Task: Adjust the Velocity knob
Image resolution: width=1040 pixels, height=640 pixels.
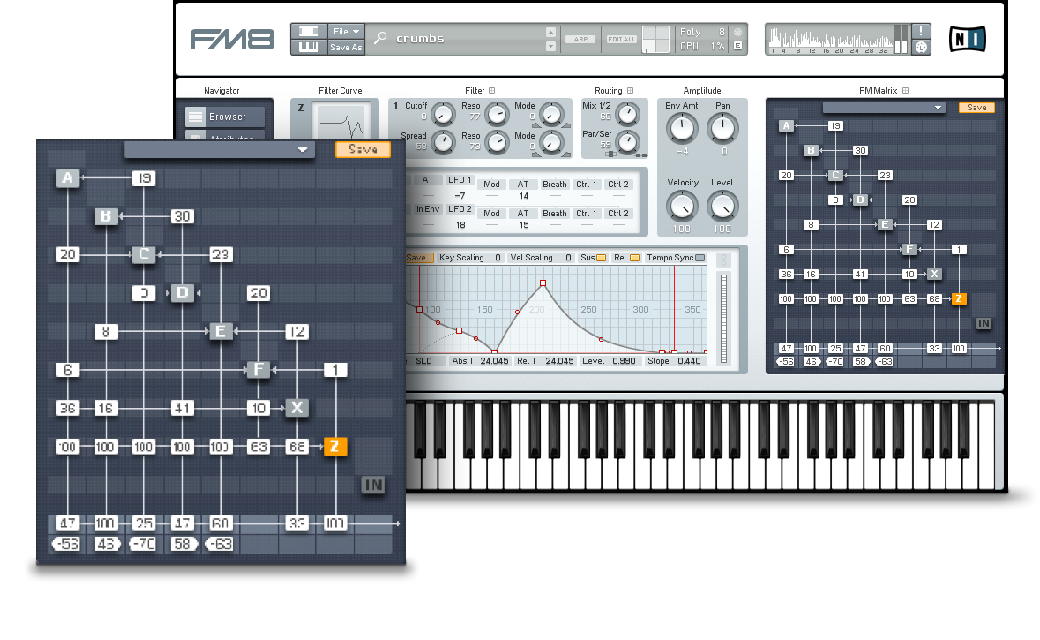Action: (x=682, y=206)
